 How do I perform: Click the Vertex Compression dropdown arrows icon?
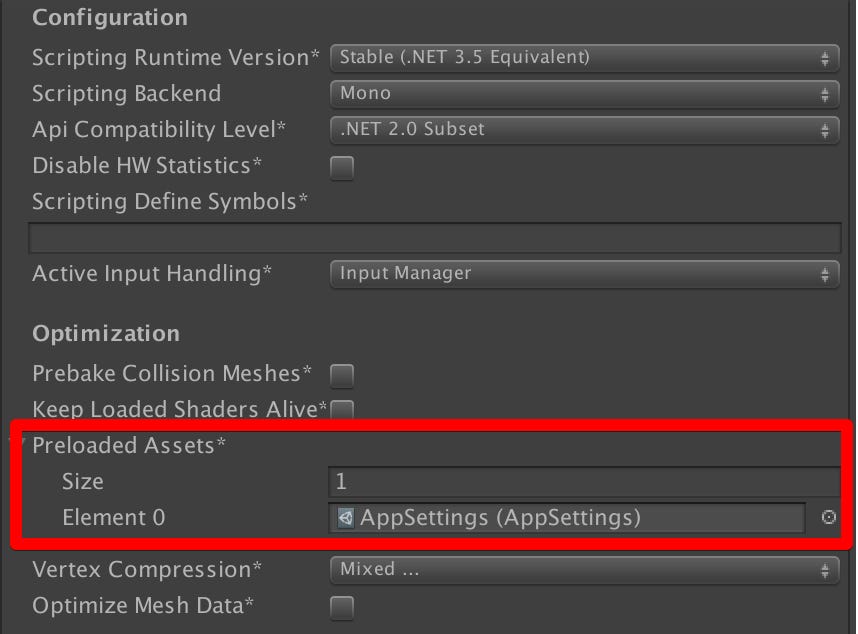coord(826,569)
